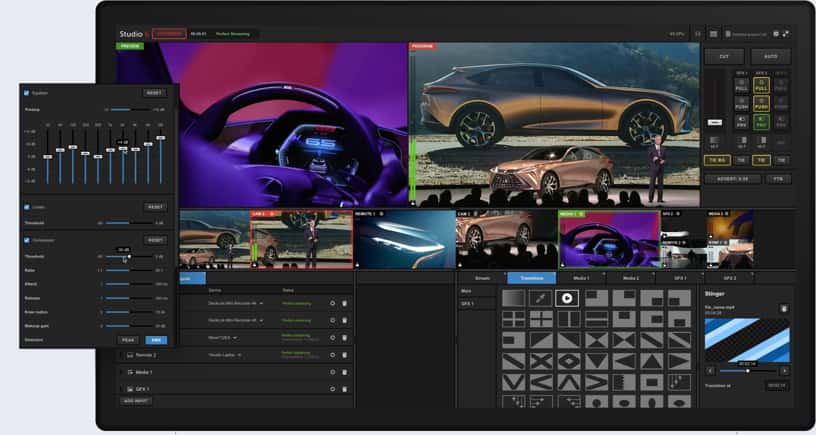The image size is (816, 435).
Task: Select the diamond wipe transition
Action: point(568,361)
